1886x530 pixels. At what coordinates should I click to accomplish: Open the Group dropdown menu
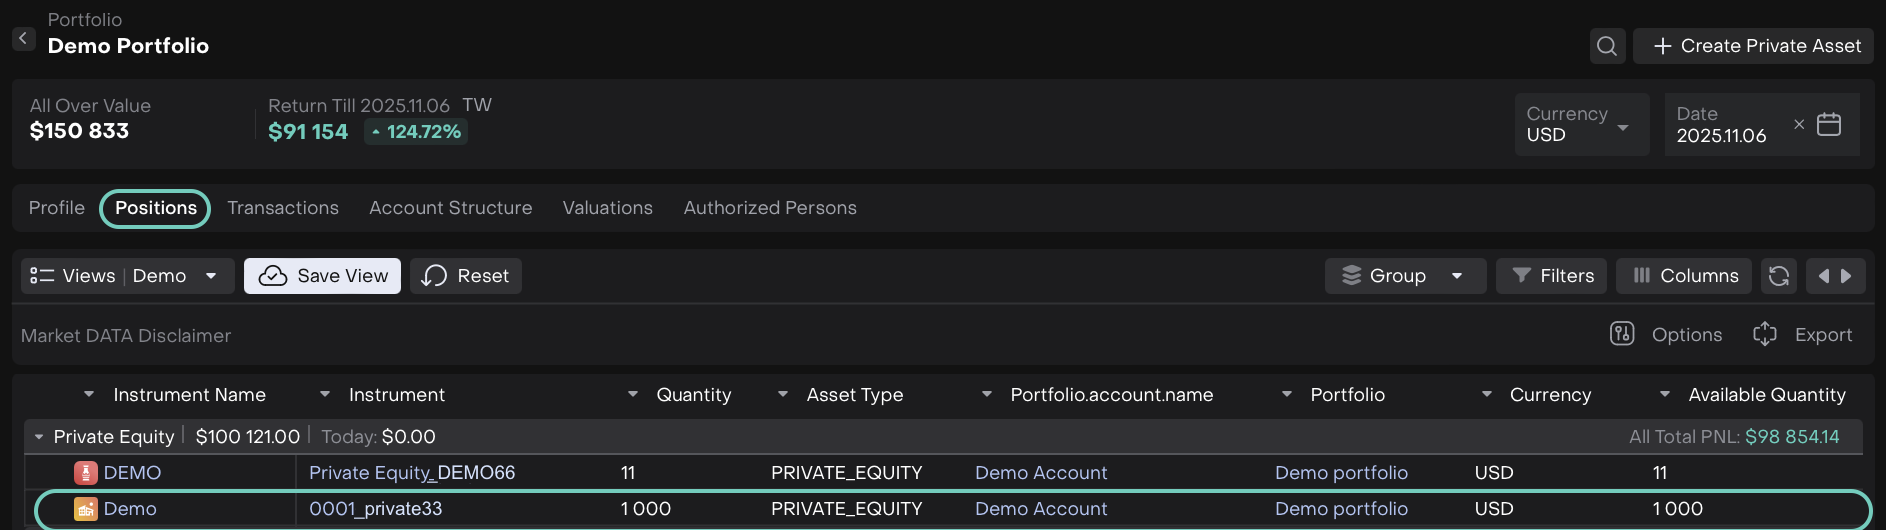1404,276
